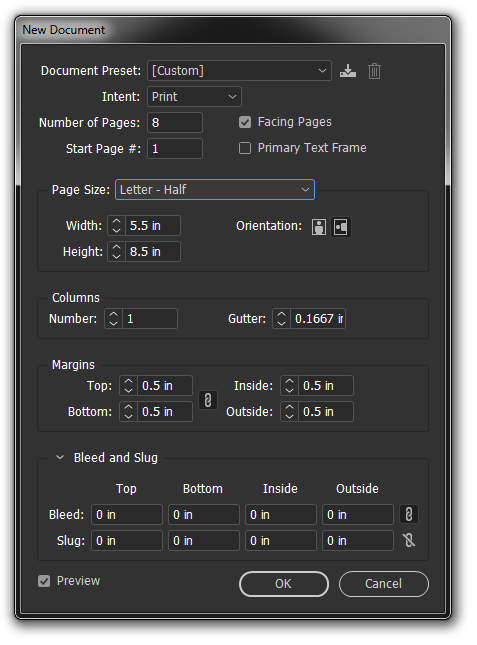Select portrait orientation icon
The width and height of the screenshot is (477, 645).
point(319,227)
